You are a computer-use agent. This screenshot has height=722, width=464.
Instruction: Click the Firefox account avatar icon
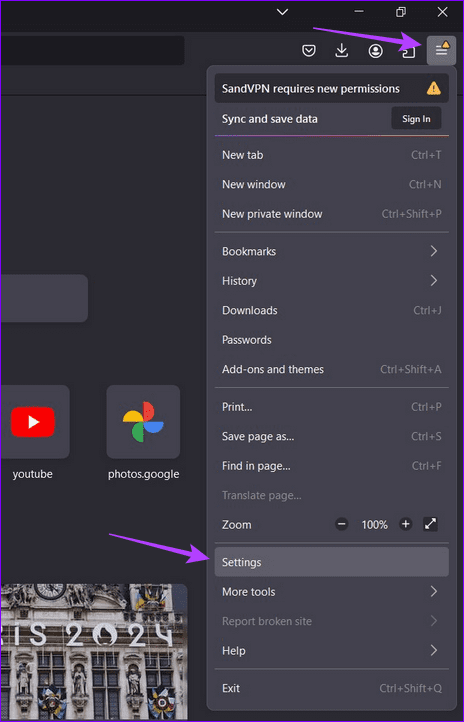[x=376, y=51]
